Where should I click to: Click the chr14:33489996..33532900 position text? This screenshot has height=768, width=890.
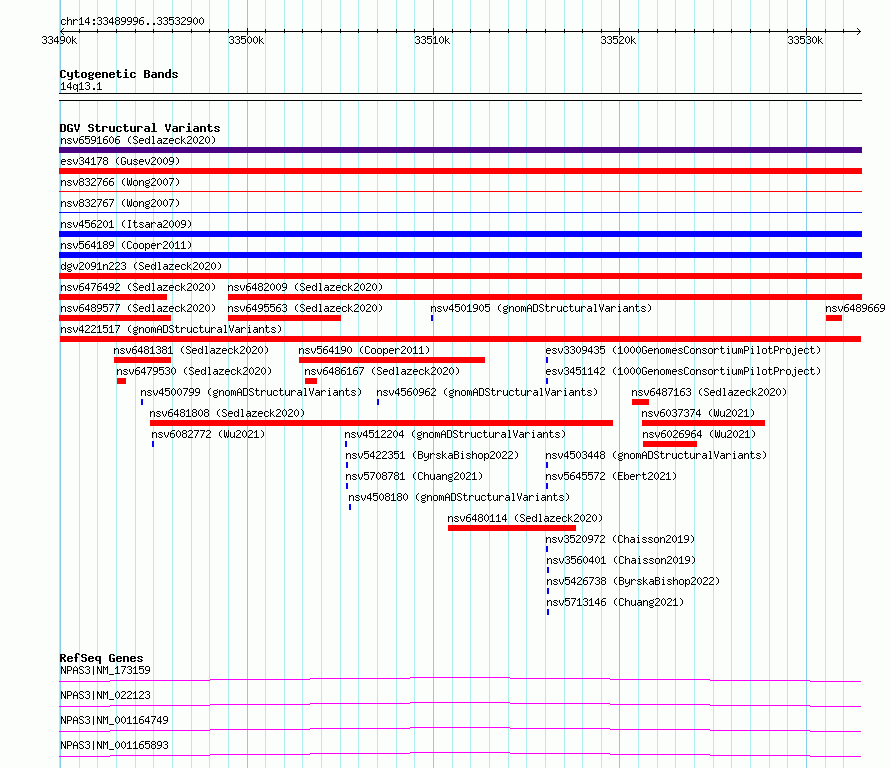pos(132,21)
